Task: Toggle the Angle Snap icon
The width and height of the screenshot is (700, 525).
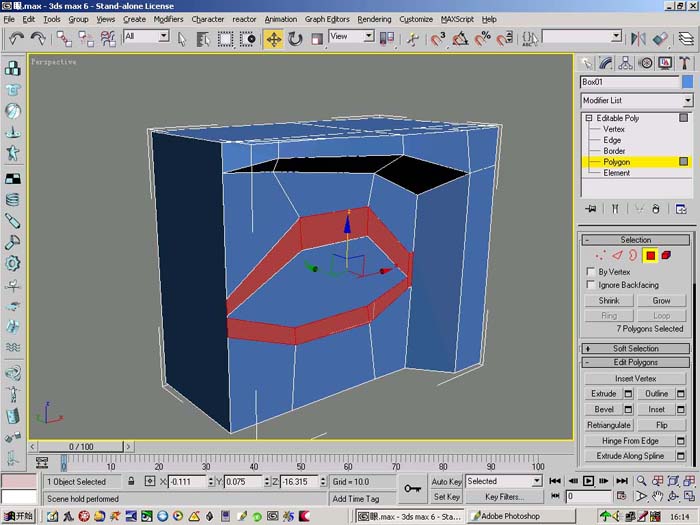Action: point(460,39)
